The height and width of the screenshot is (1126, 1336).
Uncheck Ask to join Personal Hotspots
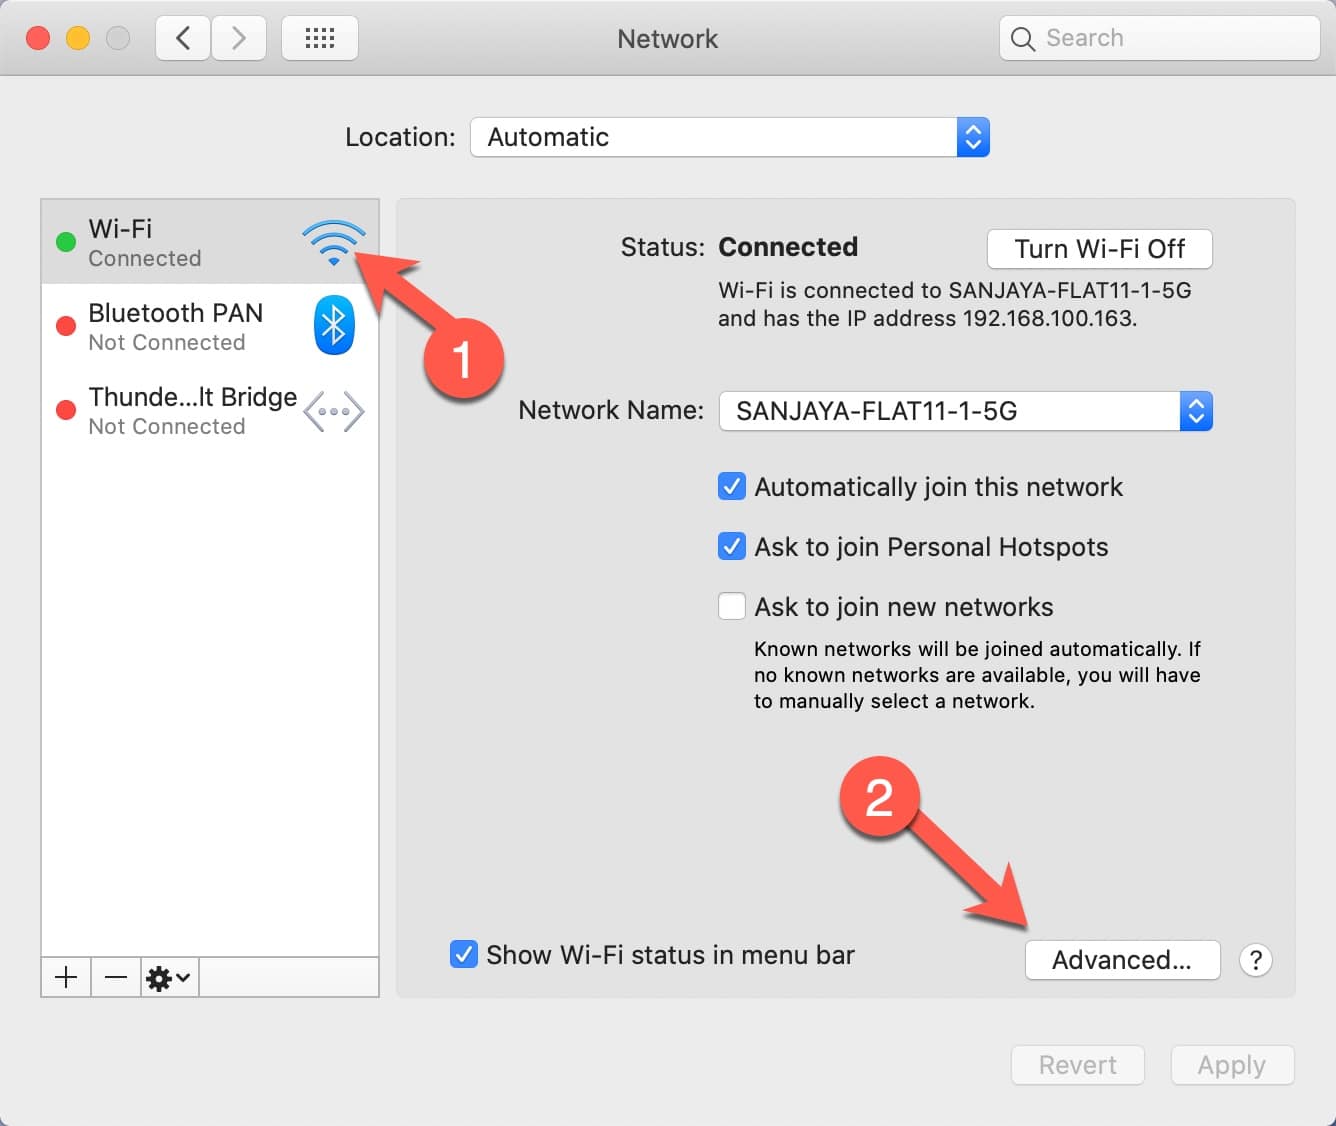click(x=732, y=547)
